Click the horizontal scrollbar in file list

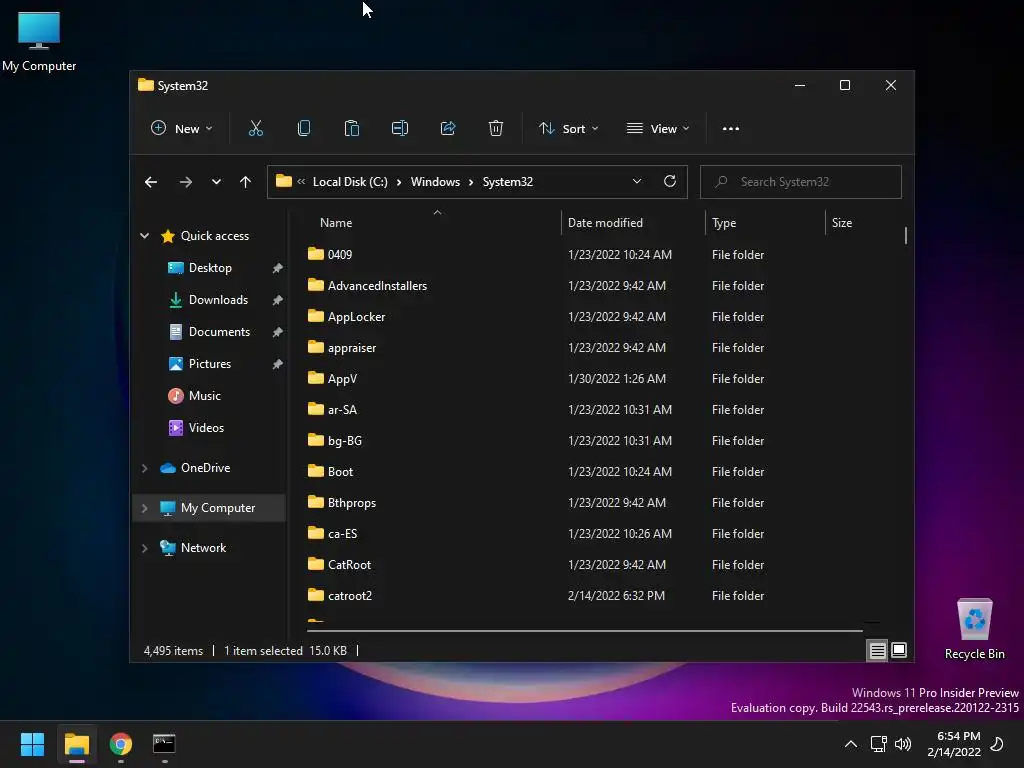pos(584,631)
